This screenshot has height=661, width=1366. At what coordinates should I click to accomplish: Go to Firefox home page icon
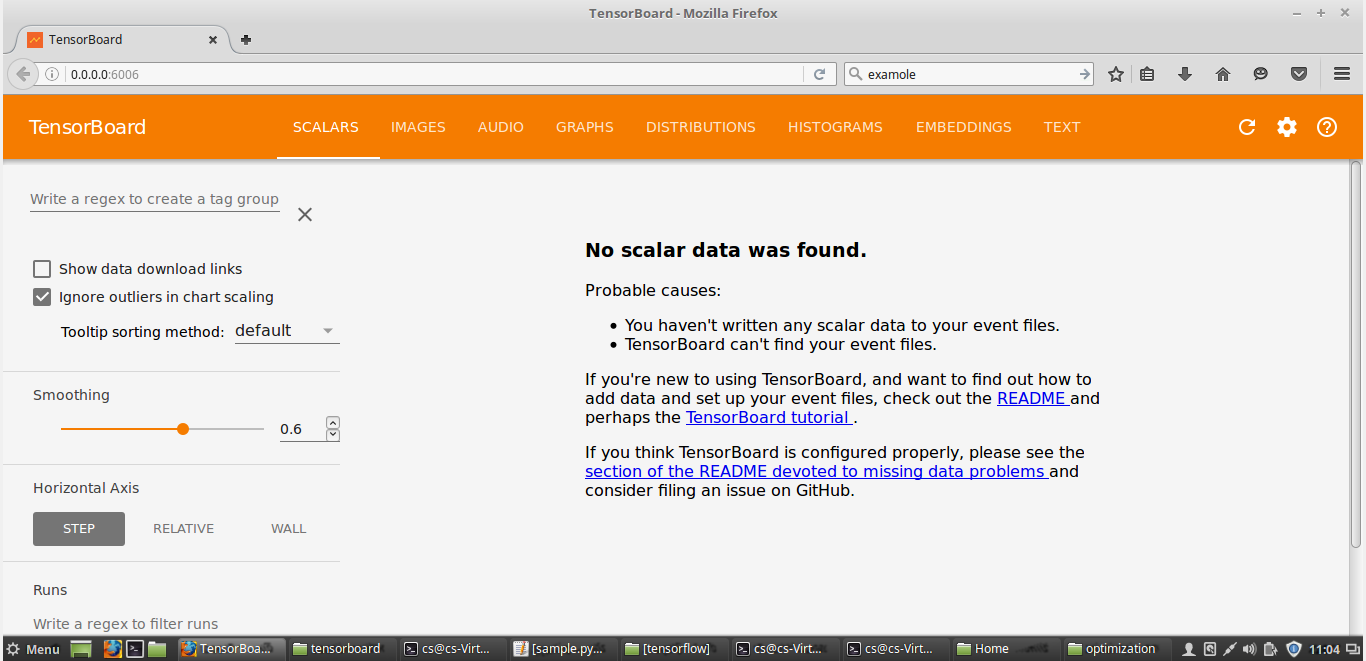pyautogui.click(x=1222, y=74)
